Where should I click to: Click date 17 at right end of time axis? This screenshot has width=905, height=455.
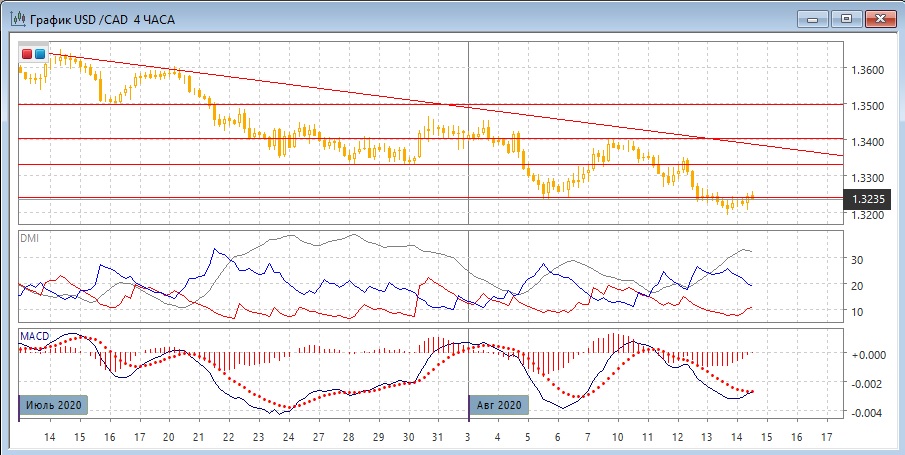[826, 438]
